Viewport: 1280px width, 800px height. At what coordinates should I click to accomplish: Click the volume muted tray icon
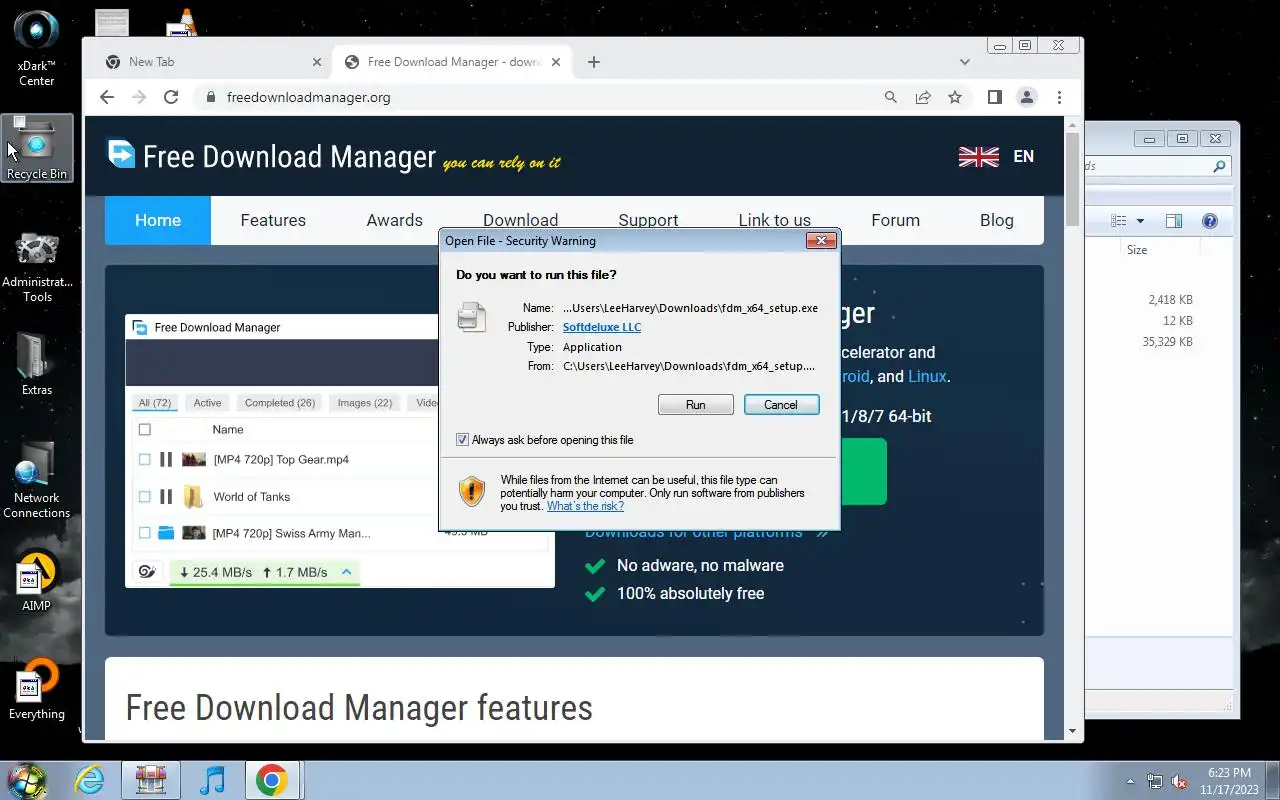point(1179,781)
